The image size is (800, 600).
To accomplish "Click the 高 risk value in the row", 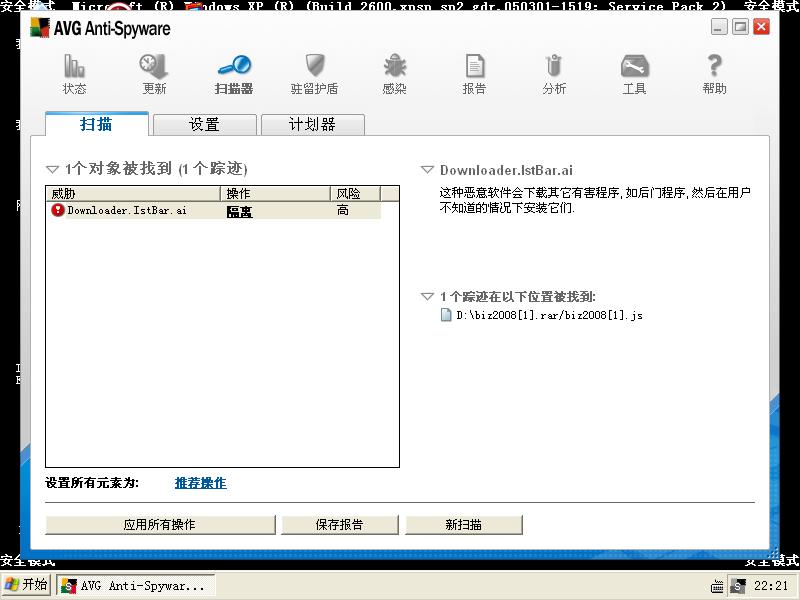I will tap(343, 210).
